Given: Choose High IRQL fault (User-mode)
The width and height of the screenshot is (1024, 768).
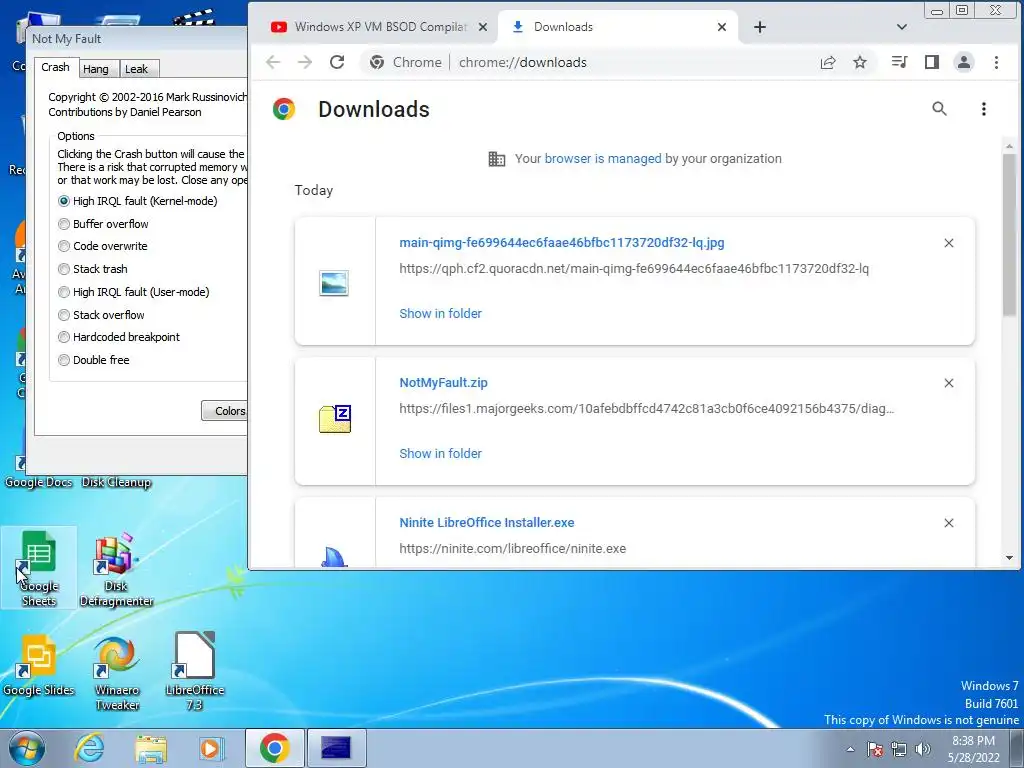Looking at the screenshot, I should (x=133, y=292).
